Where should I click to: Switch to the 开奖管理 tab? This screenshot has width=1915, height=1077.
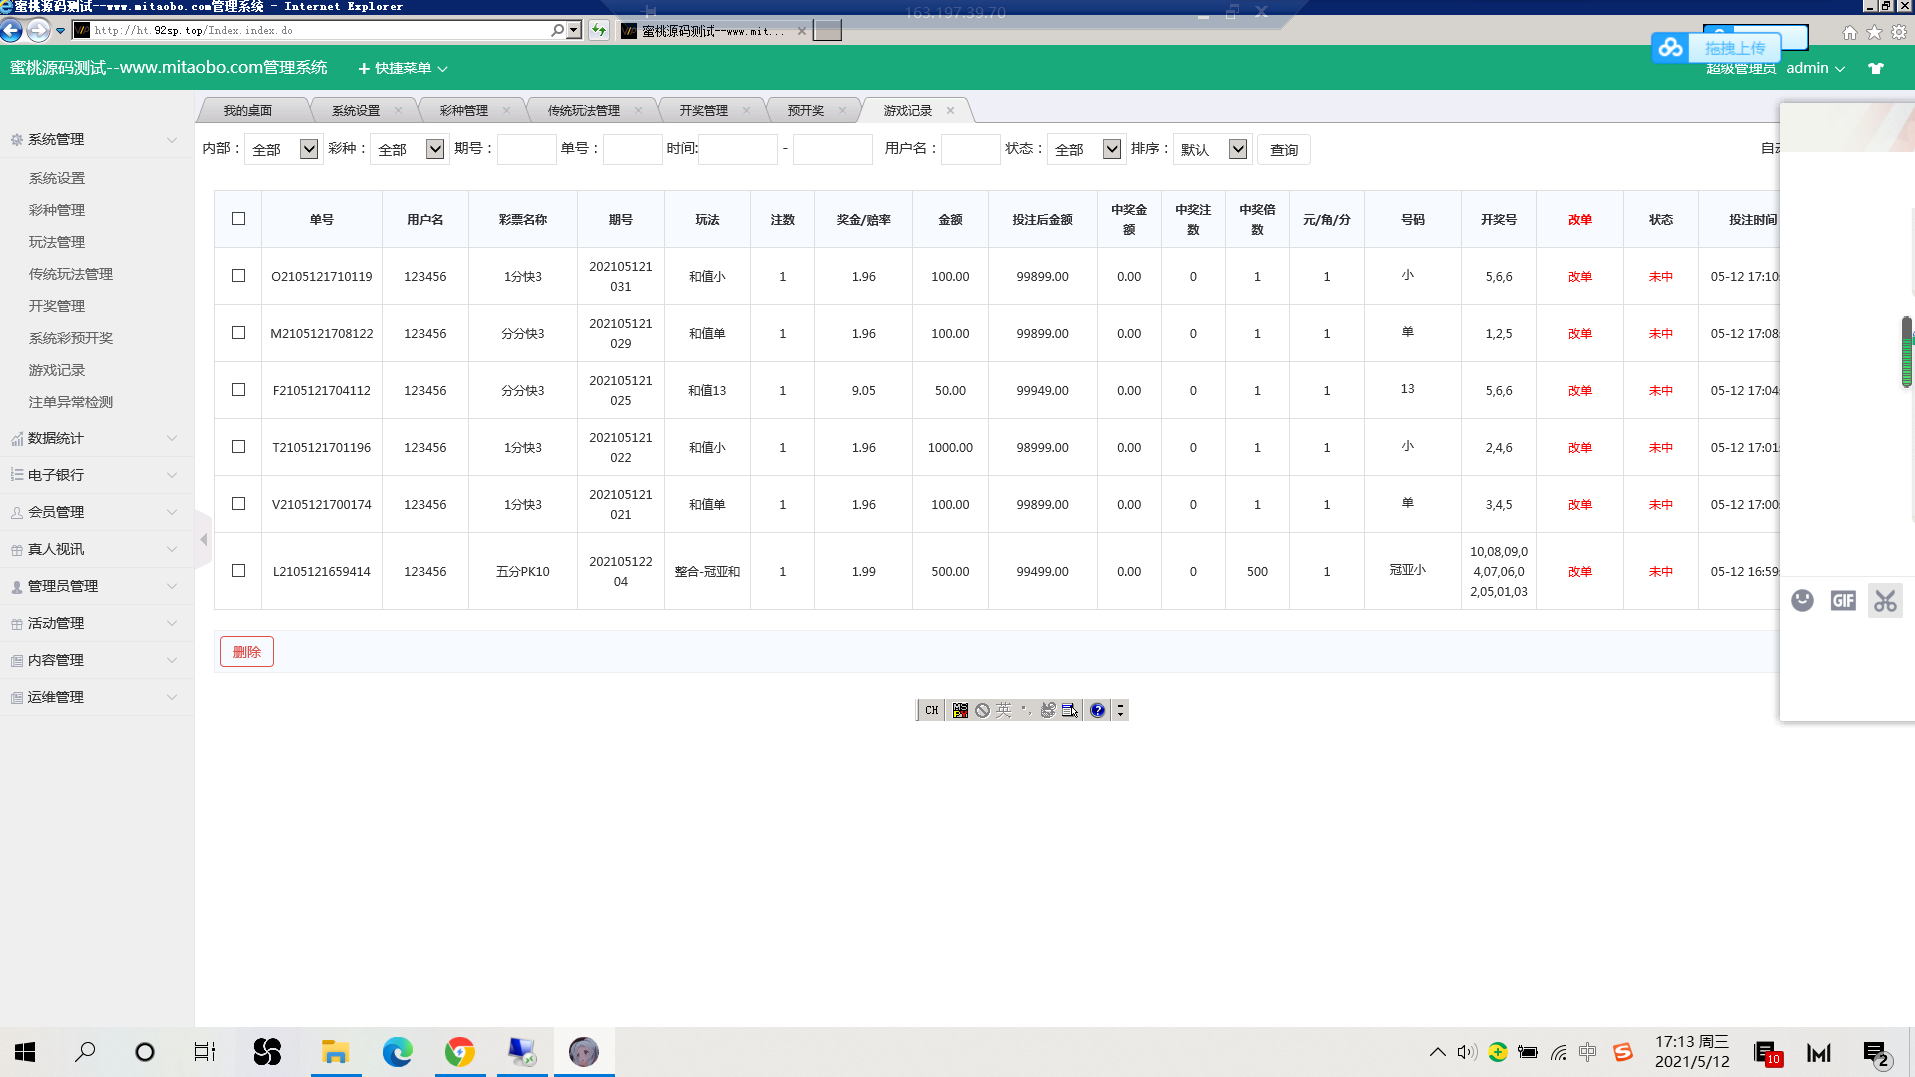tap(704, 111)
